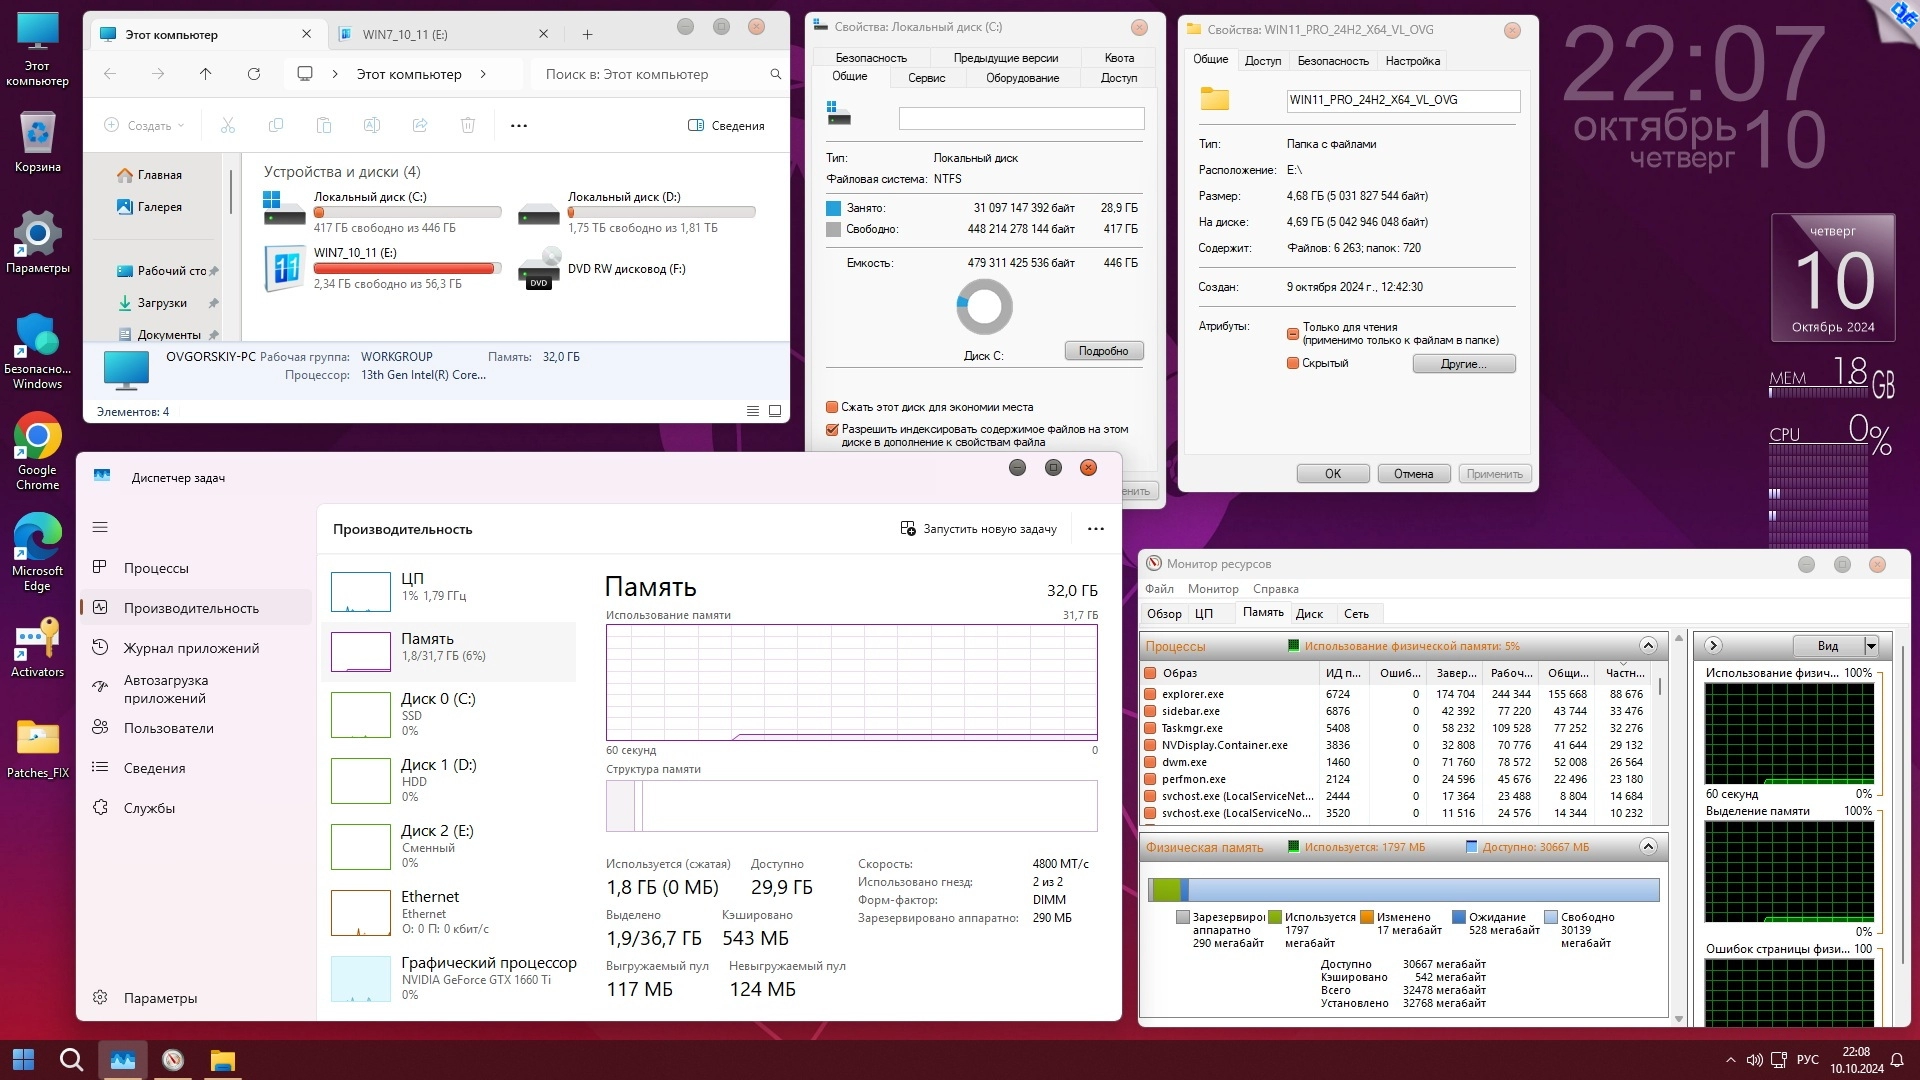Image resolution: width=1920 pixels, height=1080 pixels.
Task: Click the Task Manager hamburger menu icon
Action: [100, 527]
